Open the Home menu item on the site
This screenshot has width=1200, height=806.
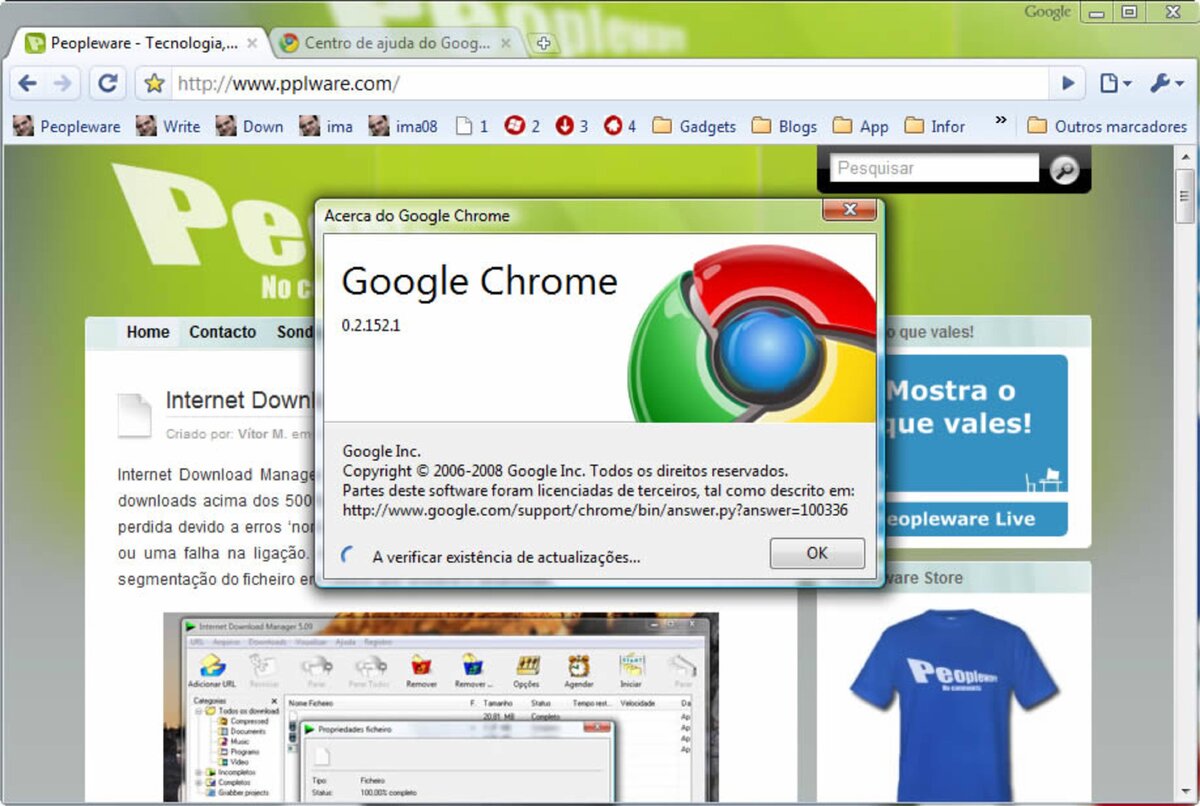pos(147,332)
